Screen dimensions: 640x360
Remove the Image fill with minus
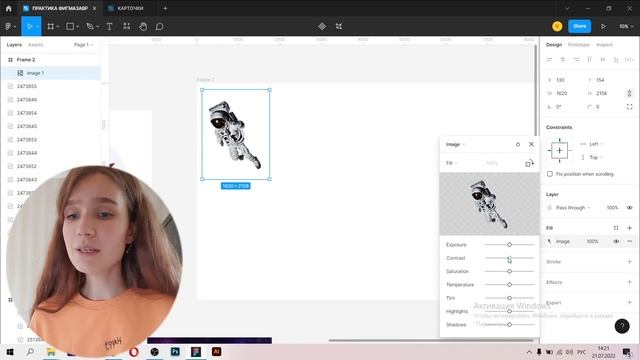point(629,241)
